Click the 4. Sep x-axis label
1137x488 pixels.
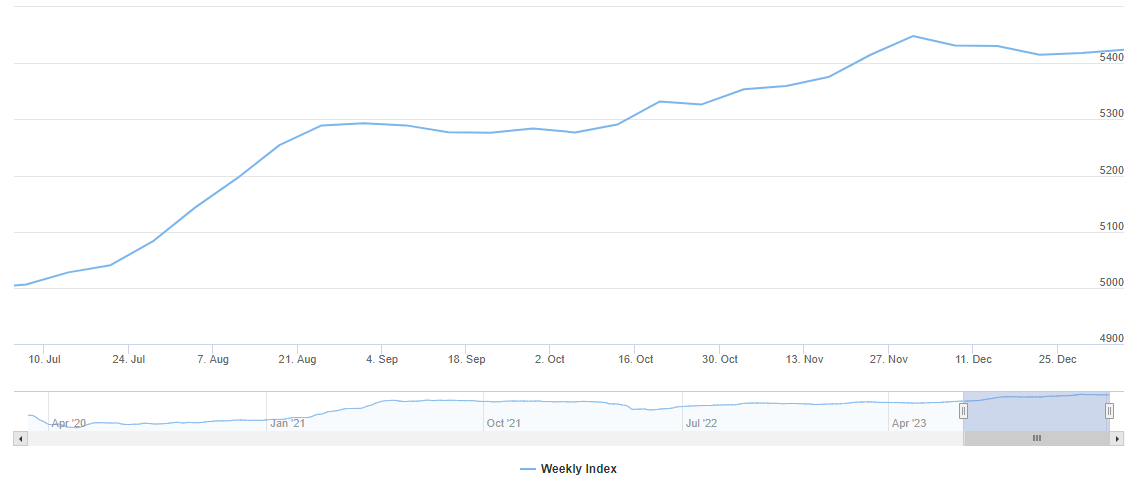382,359
